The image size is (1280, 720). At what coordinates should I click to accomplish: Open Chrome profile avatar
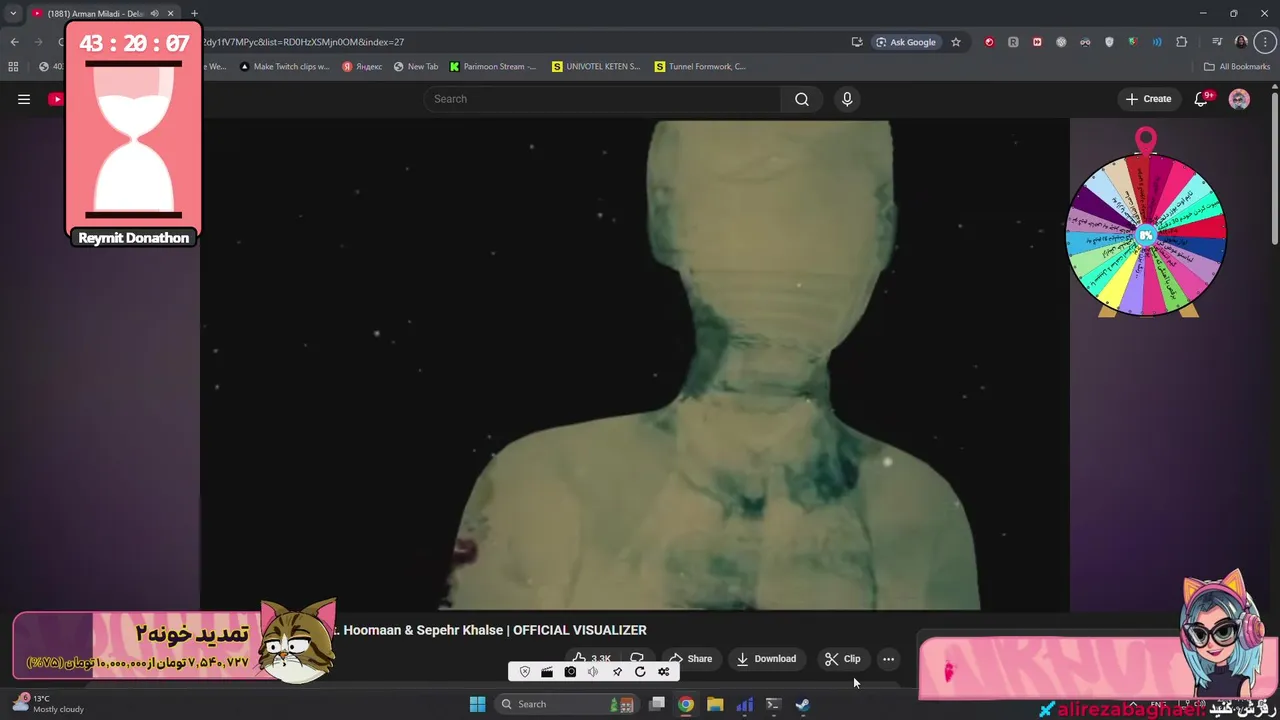(1241, 42)
